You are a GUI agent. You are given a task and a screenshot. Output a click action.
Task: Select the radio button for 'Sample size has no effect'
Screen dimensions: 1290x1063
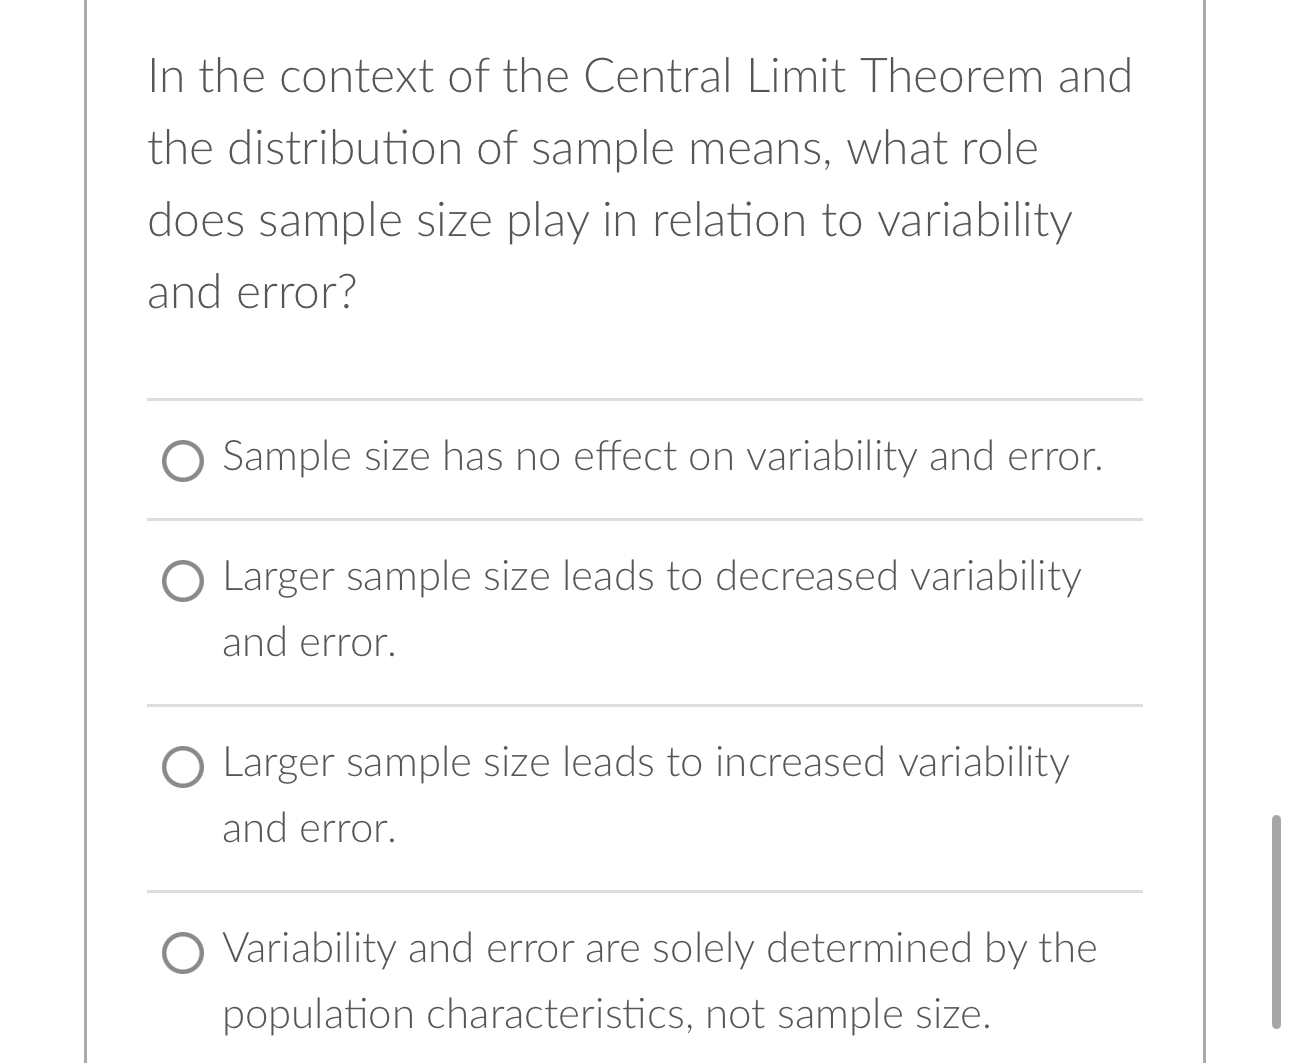click(x=183, y=461)
